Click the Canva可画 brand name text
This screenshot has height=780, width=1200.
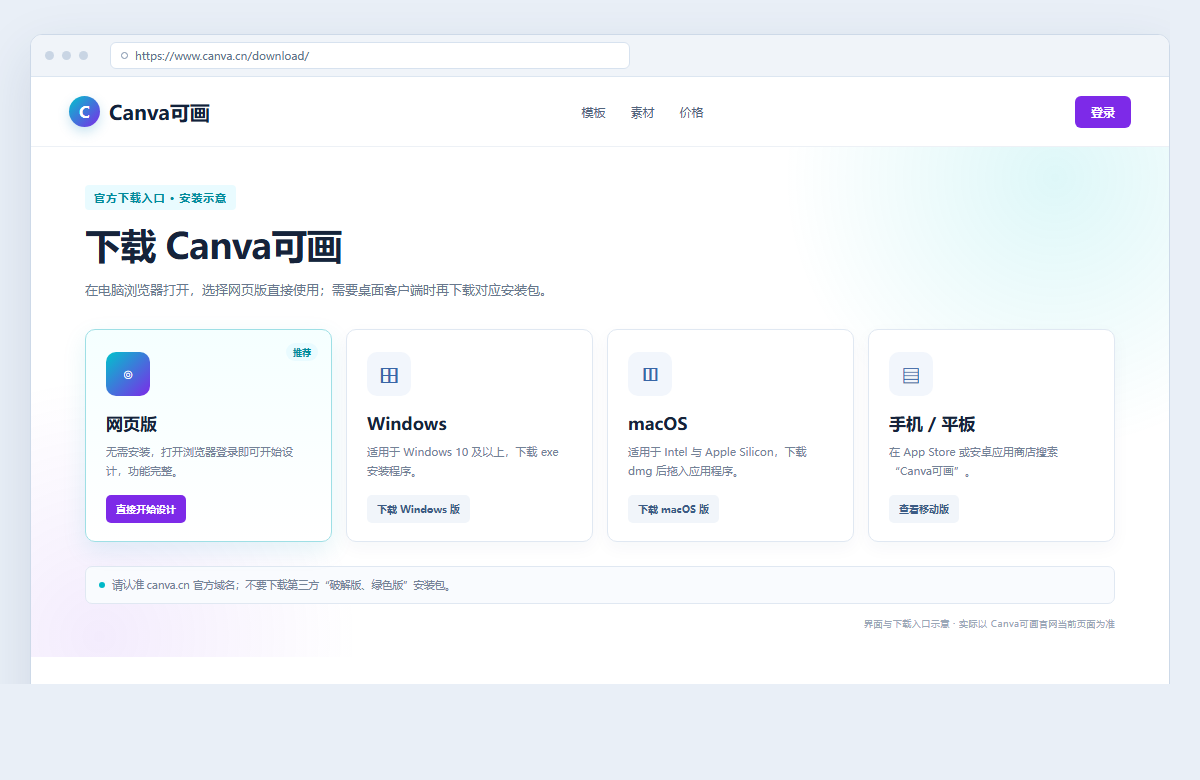point(159,113)
